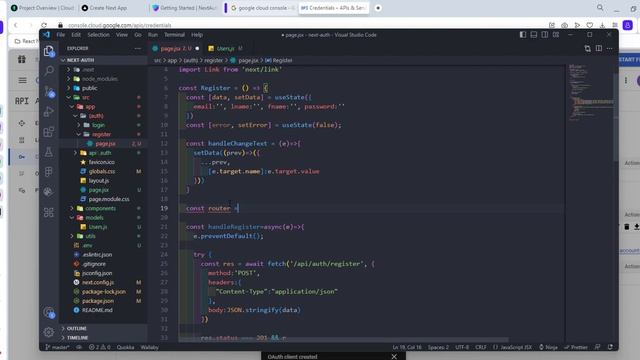The height and width of the screenshot is (360, 640).
Task: Open the Terminal menu
Action: [174, 35]
